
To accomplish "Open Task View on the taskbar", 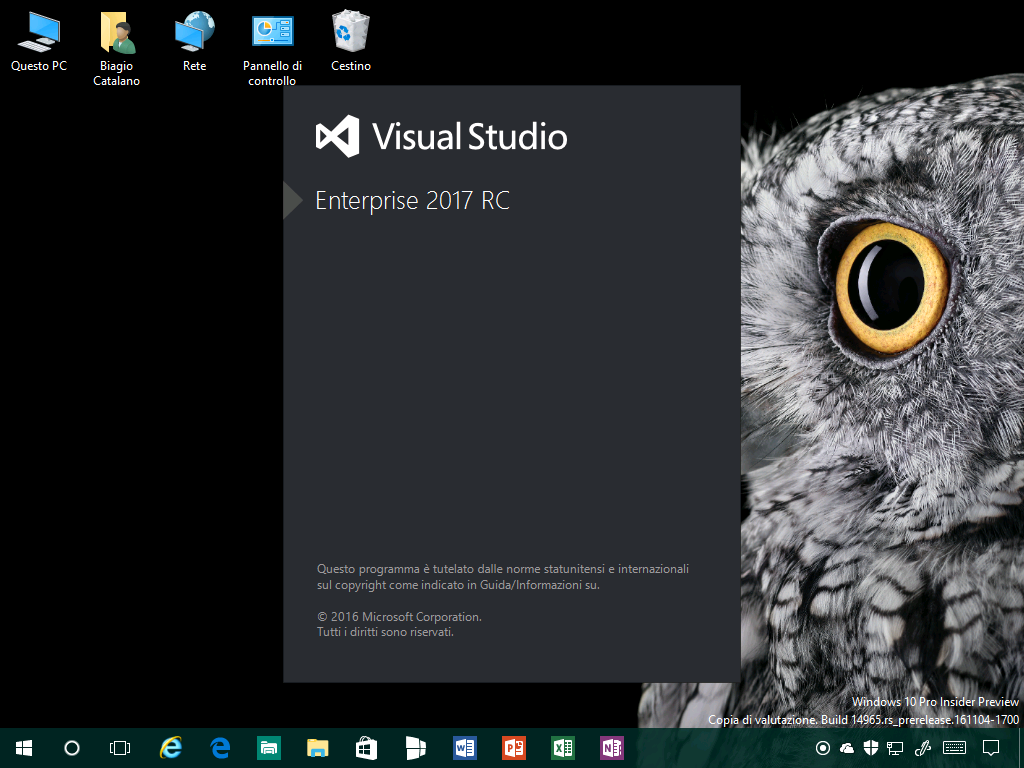I will pyautogui.click(x=120, y=748).
